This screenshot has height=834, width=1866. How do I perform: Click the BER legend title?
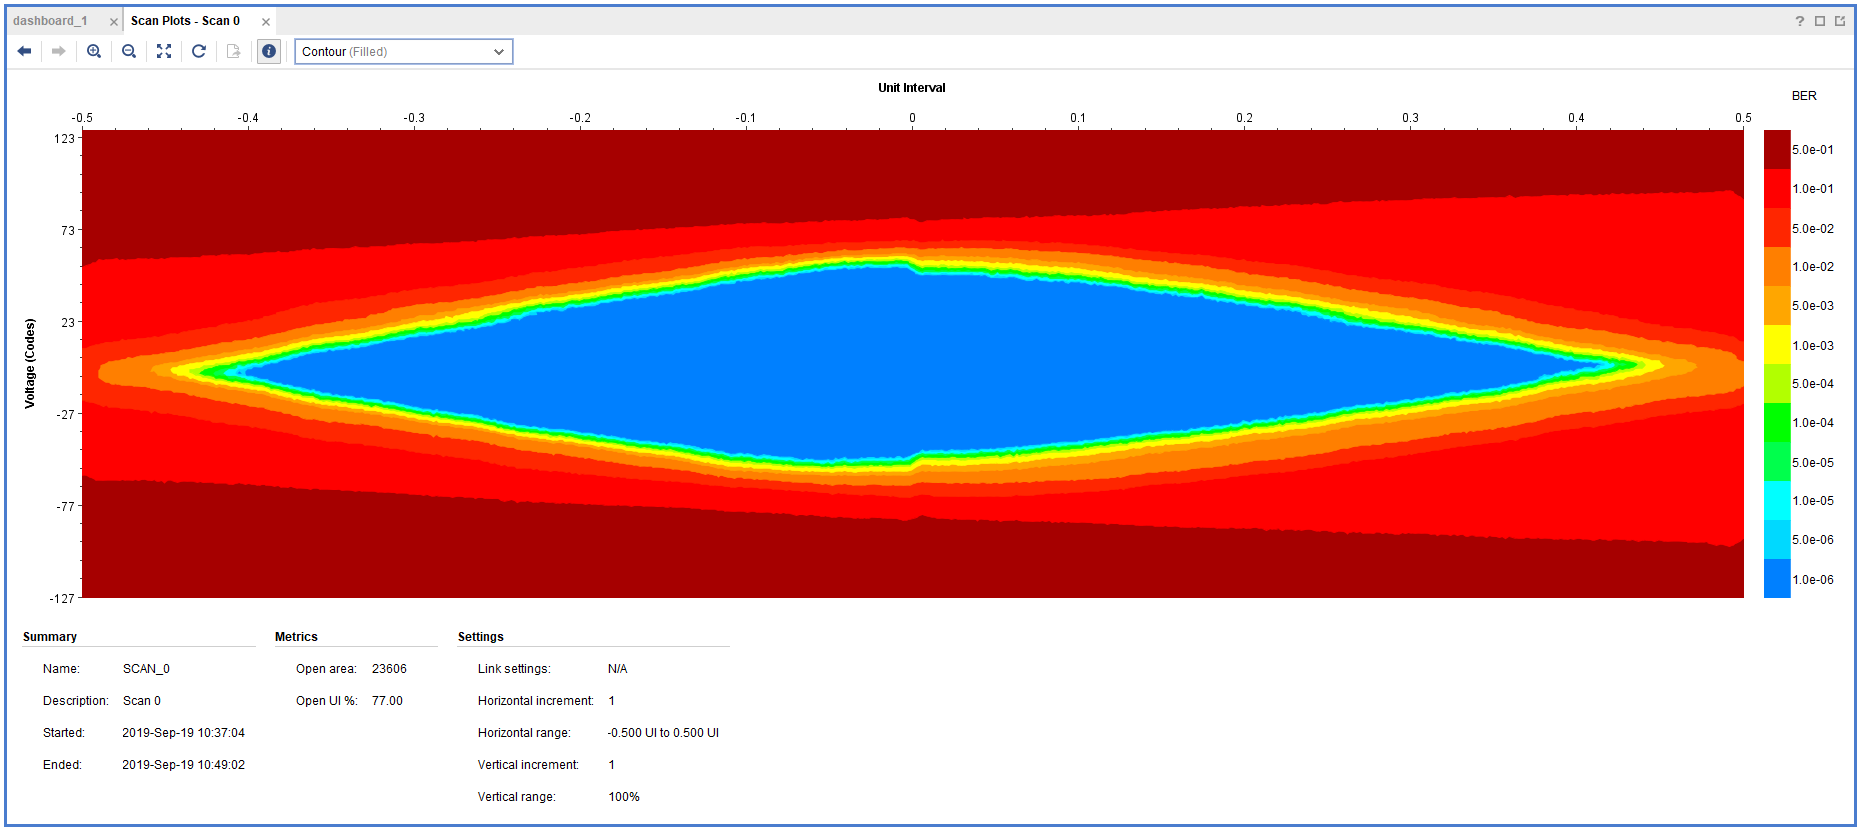coord(1804,96)
